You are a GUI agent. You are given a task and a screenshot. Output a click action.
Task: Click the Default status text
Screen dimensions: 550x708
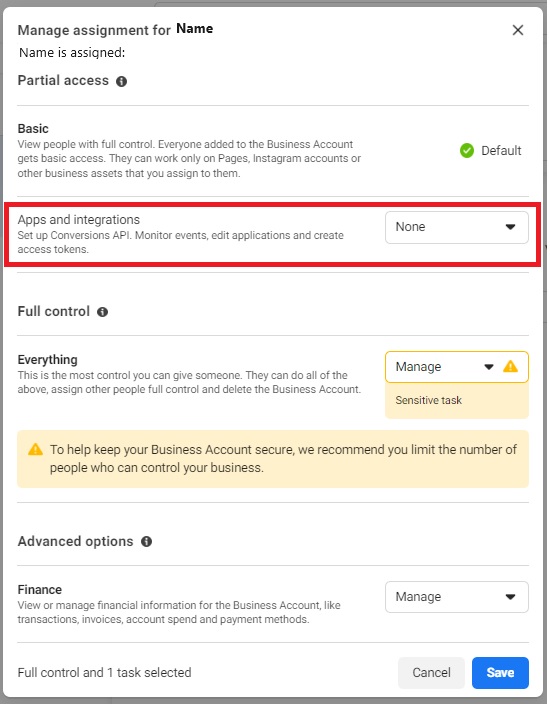501,150
